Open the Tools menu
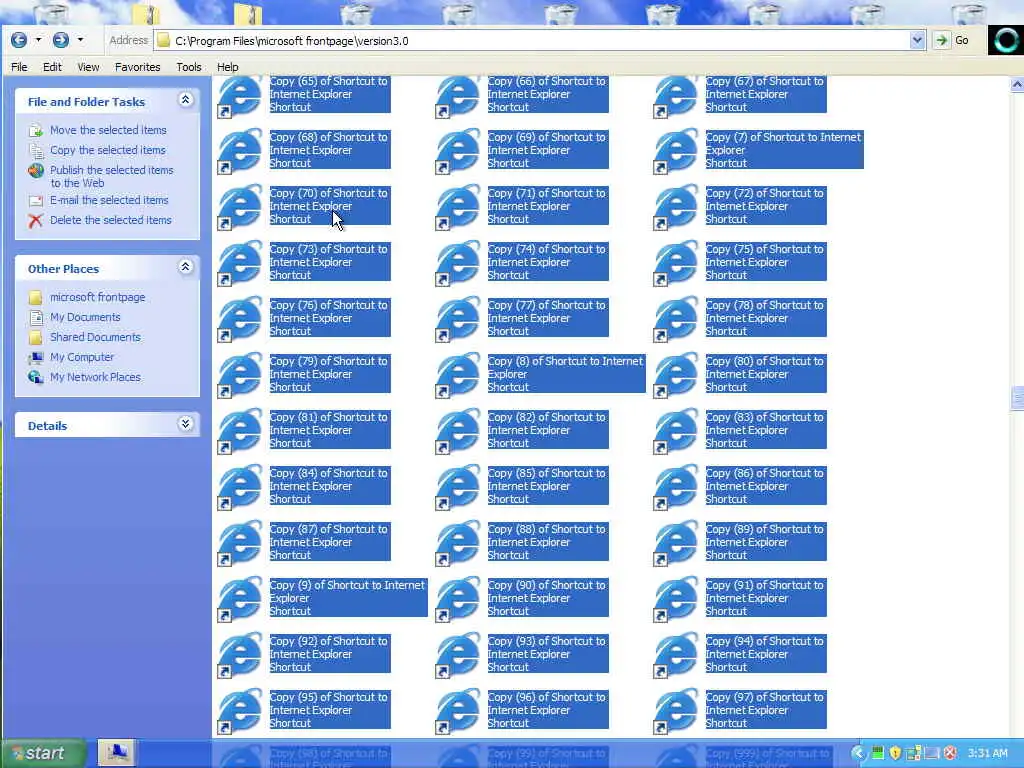 click(189, 67)
